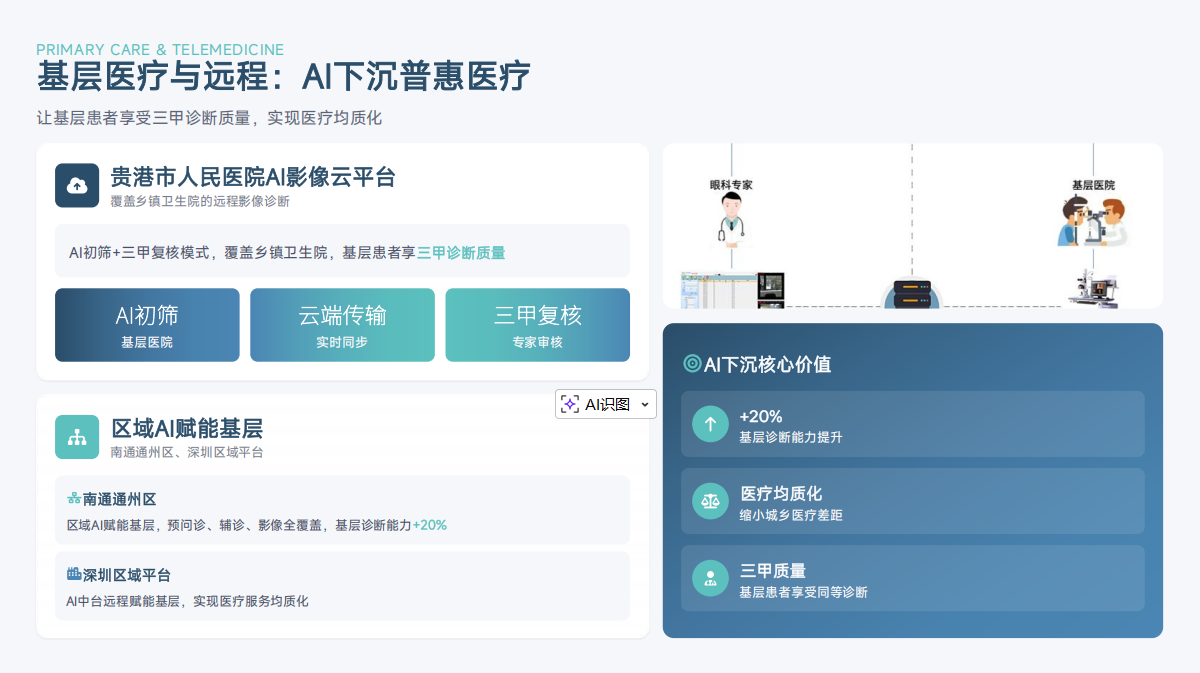Viewport: 1200px width, 673px height.
Task: Click the server icon in the diagram
Action: point(911,295)
